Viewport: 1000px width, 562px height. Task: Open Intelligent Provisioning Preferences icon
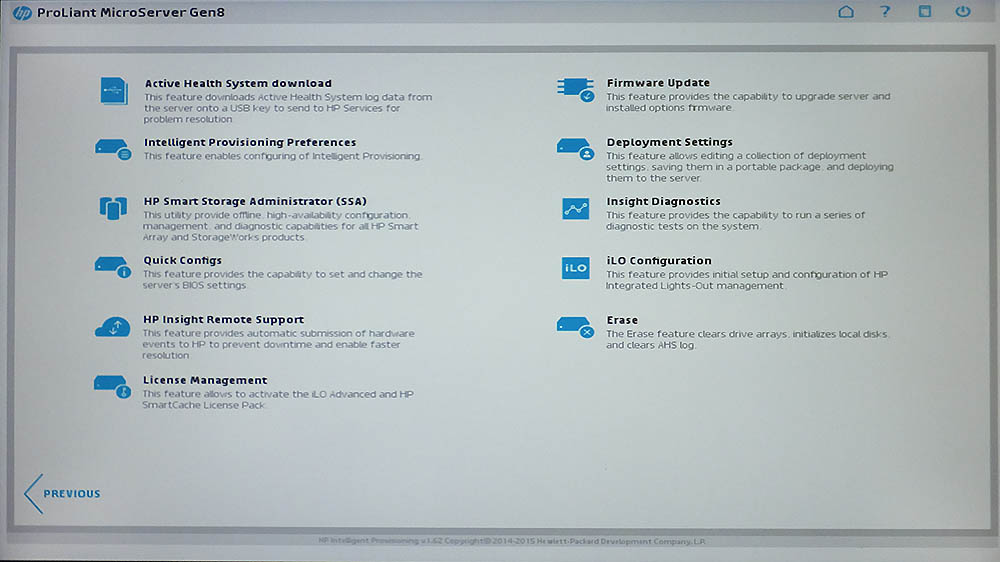click(x=113, y=150)
